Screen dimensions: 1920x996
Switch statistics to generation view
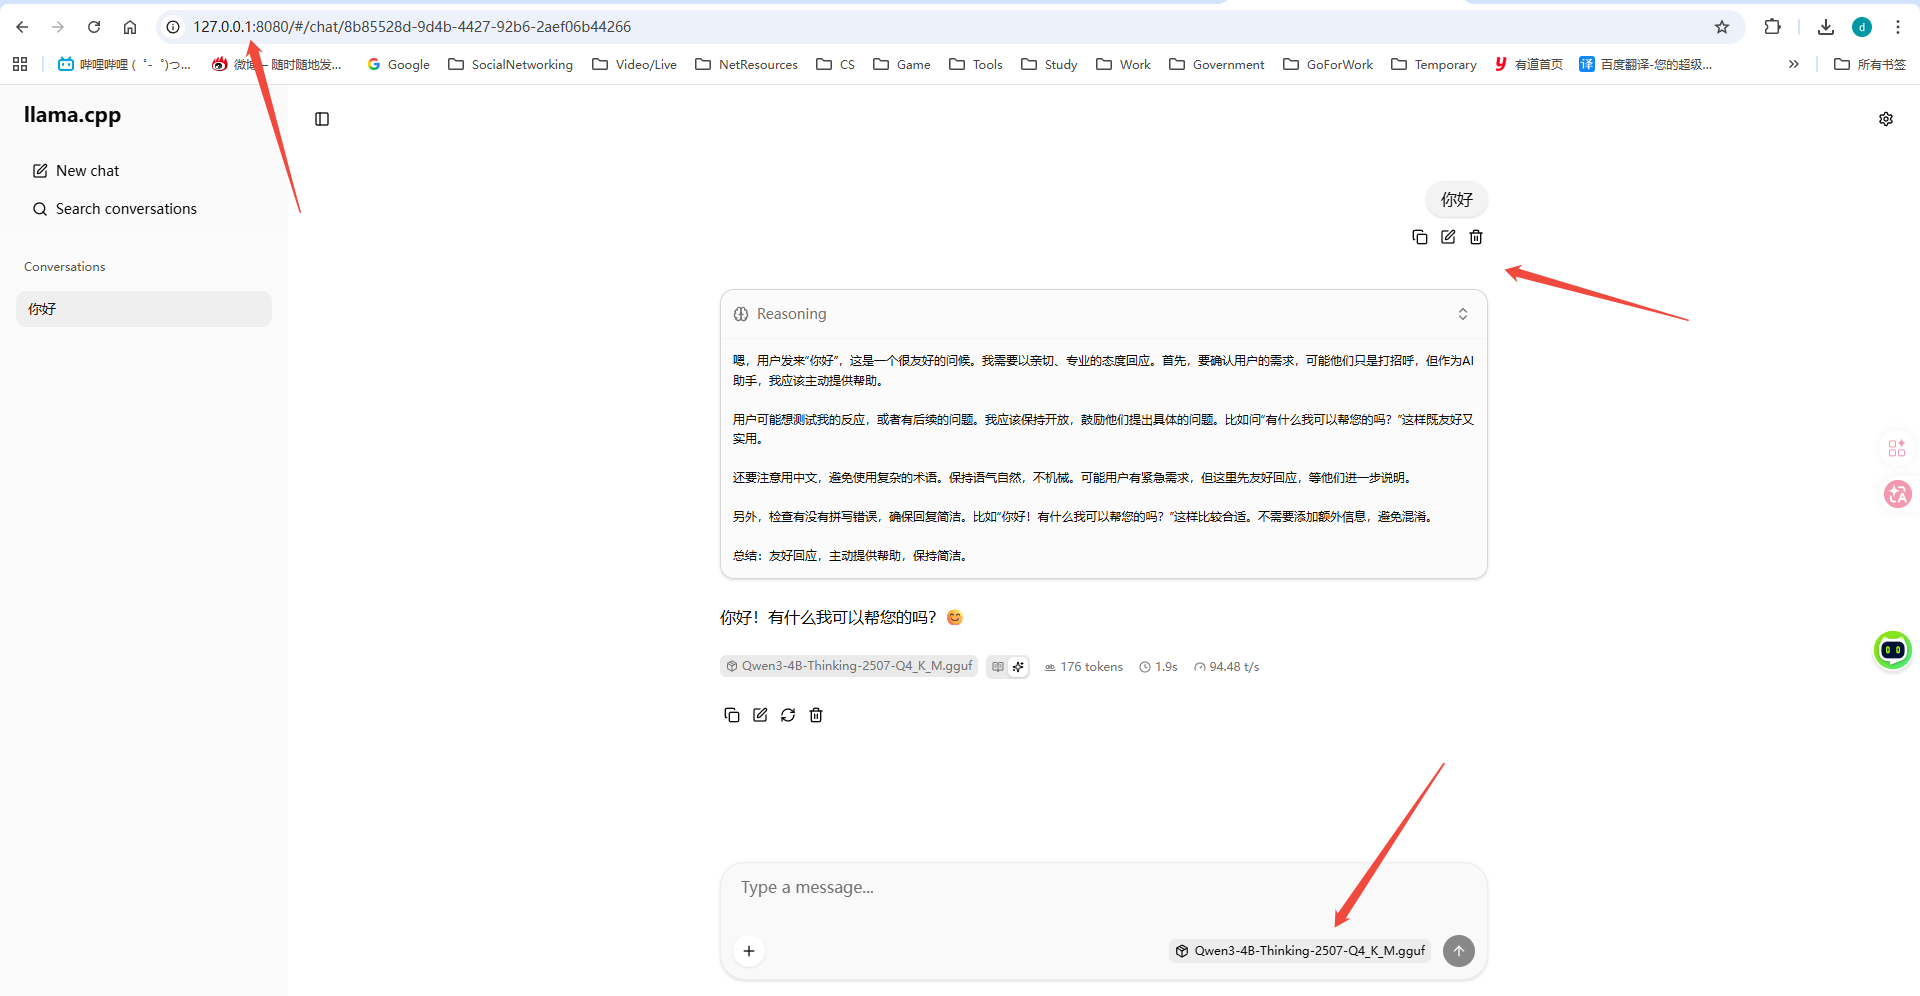[1018, 667]
